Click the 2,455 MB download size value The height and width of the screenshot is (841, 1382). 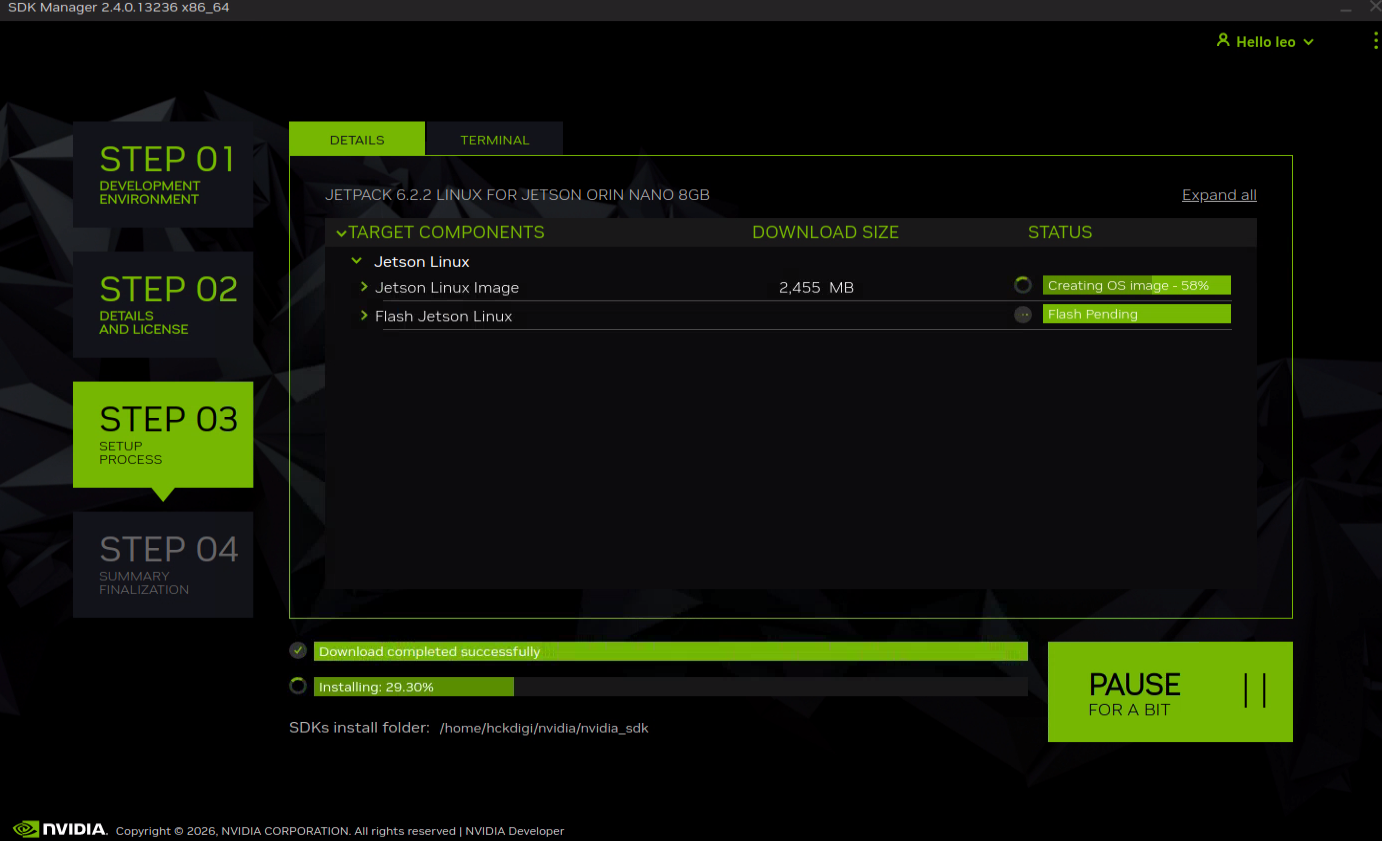[x=816, y=288]
